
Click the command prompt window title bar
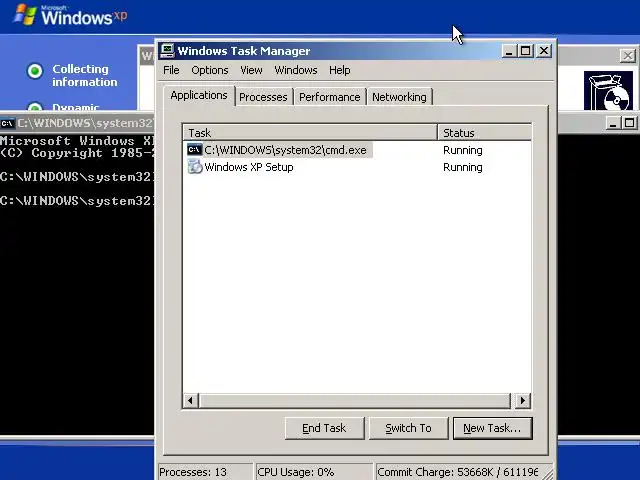(78, 123)
